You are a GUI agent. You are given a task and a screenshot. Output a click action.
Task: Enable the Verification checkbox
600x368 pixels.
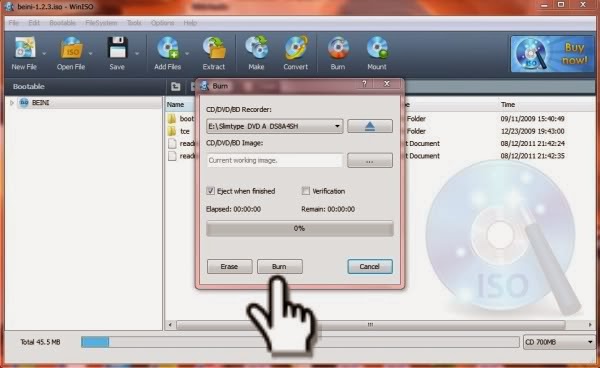[305, 191]
